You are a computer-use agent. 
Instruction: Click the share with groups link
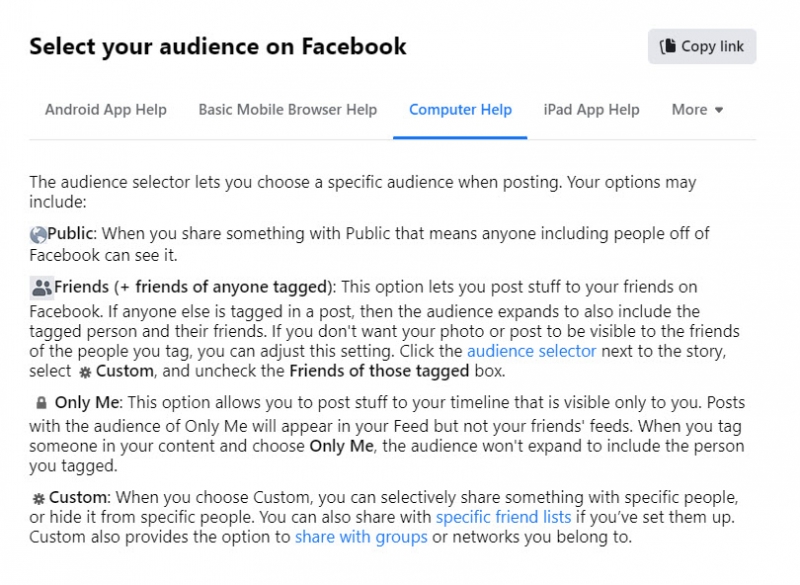coord(361,537)
